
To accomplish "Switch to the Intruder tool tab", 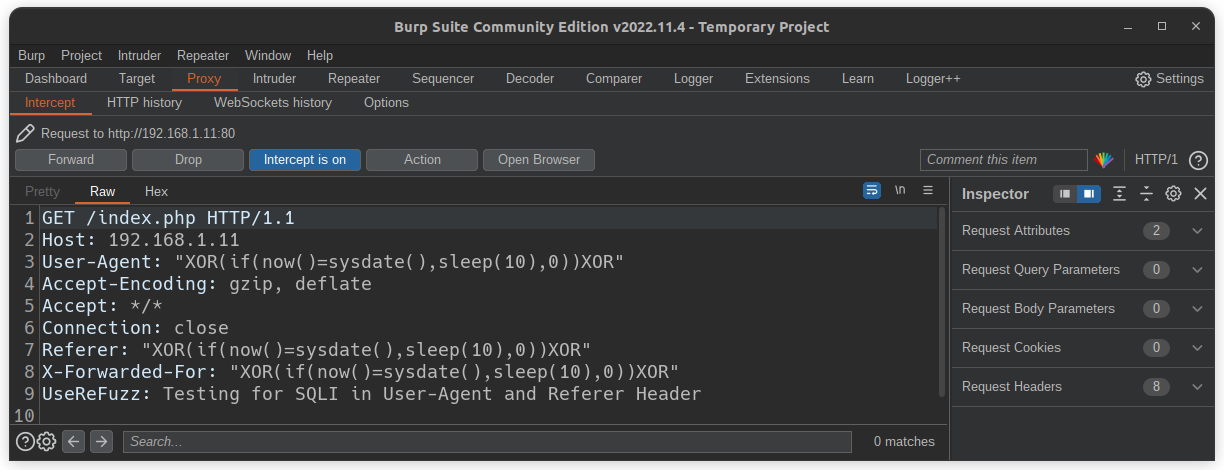I will [x=274, y=79].
